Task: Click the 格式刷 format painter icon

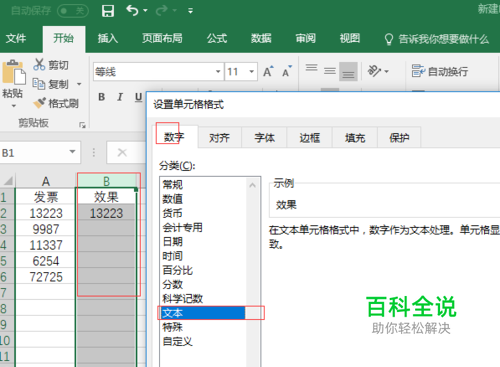Action: click(39, 103)
